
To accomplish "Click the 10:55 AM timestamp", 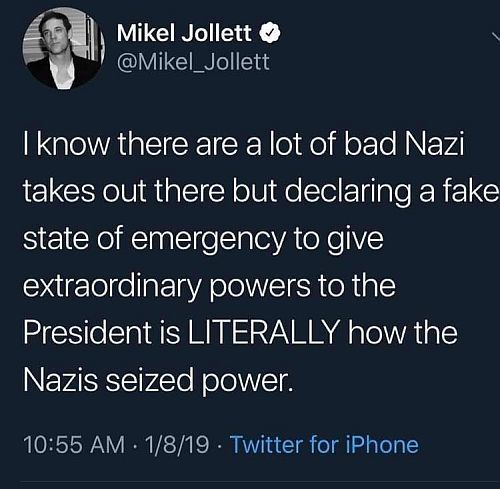I will [x=74, y=445].
